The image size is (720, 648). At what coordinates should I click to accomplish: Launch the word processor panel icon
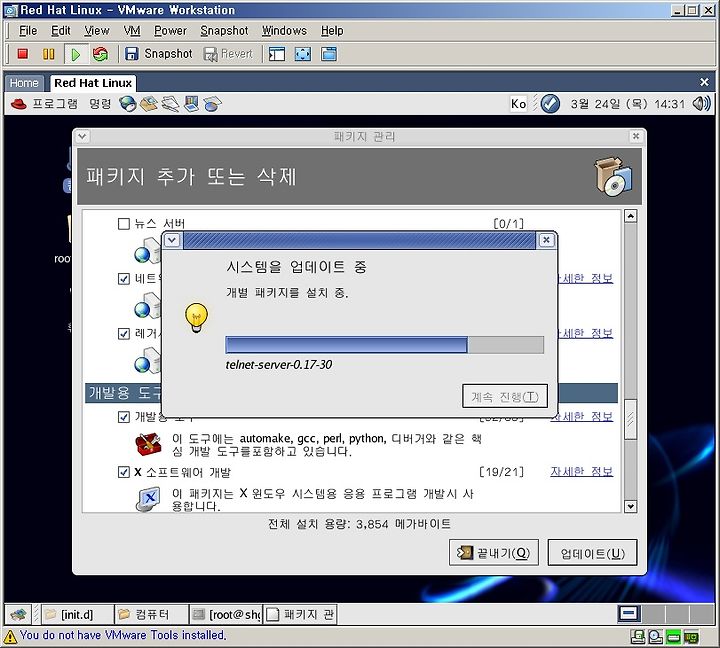[170, 104]
